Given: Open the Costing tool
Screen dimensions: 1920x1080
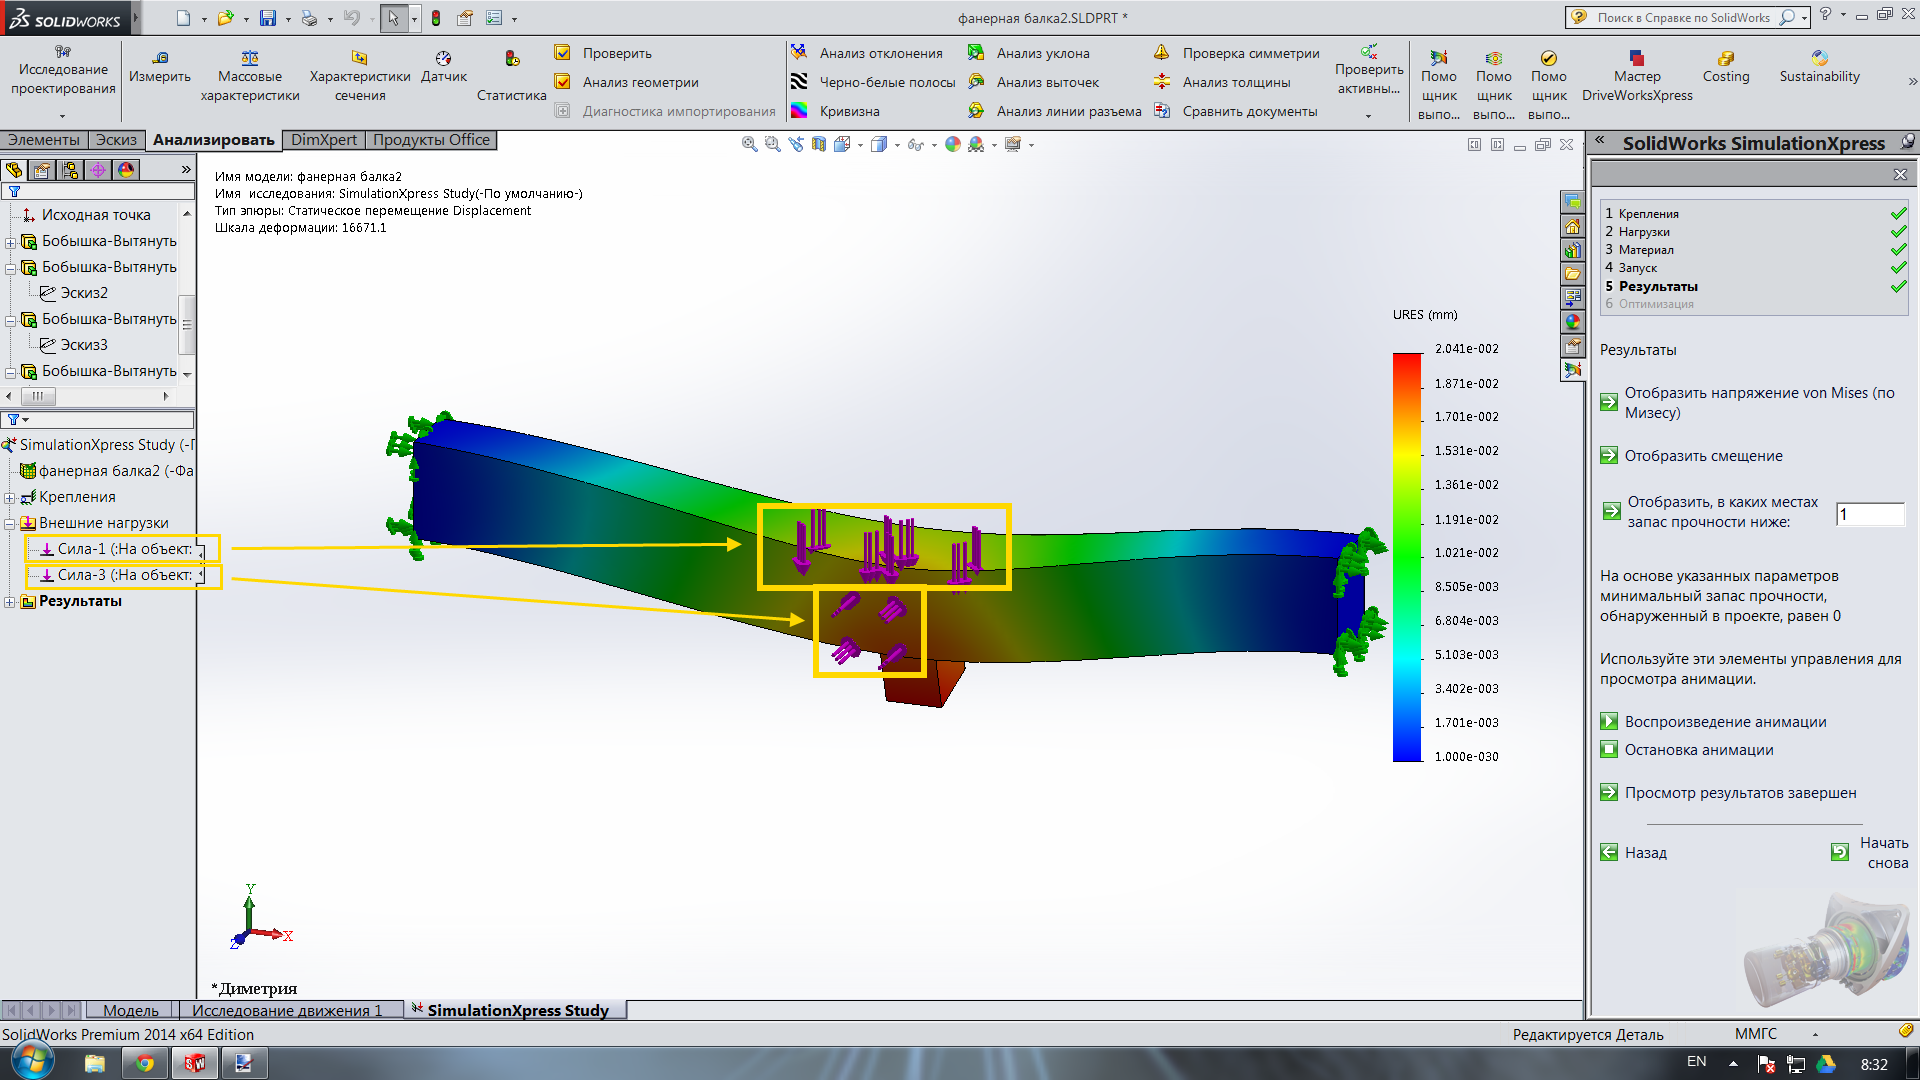Looking at the screenshot, I should tap(1726, 58).
